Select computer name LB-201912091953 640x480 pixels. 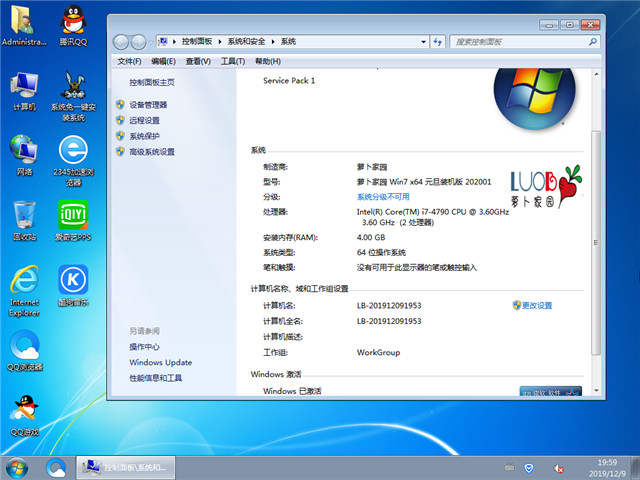pyautogui.click(x=389, y=306)
